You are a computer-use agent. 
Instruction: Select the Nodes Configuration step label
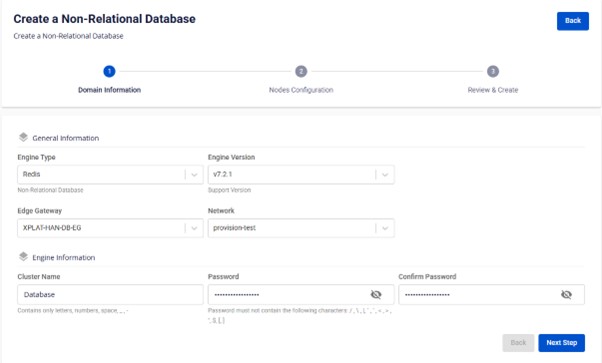point(301,90)
